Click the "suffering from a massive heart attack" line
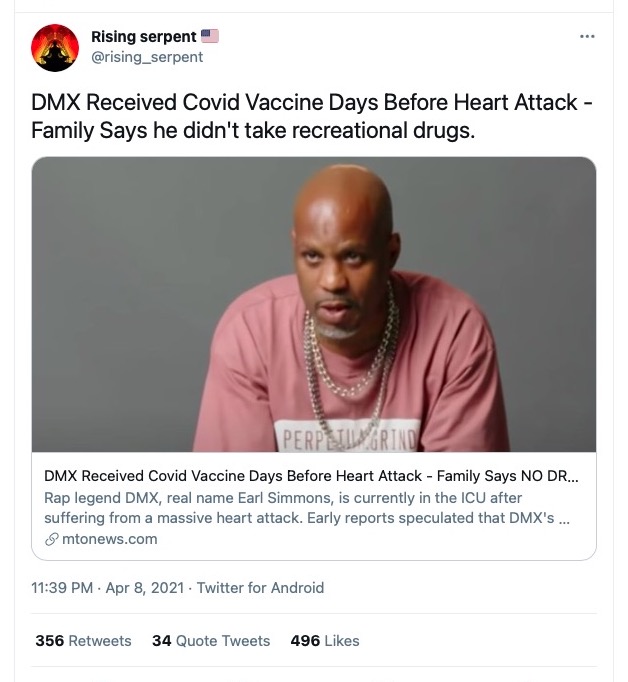 (x=300, y=518)
